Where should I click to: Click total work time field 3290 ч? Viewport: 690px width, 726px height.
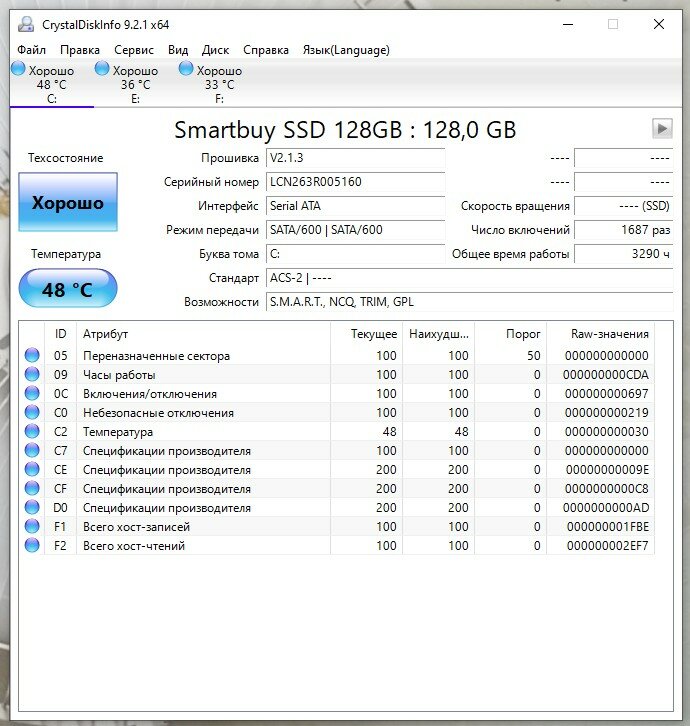(623, 254)
